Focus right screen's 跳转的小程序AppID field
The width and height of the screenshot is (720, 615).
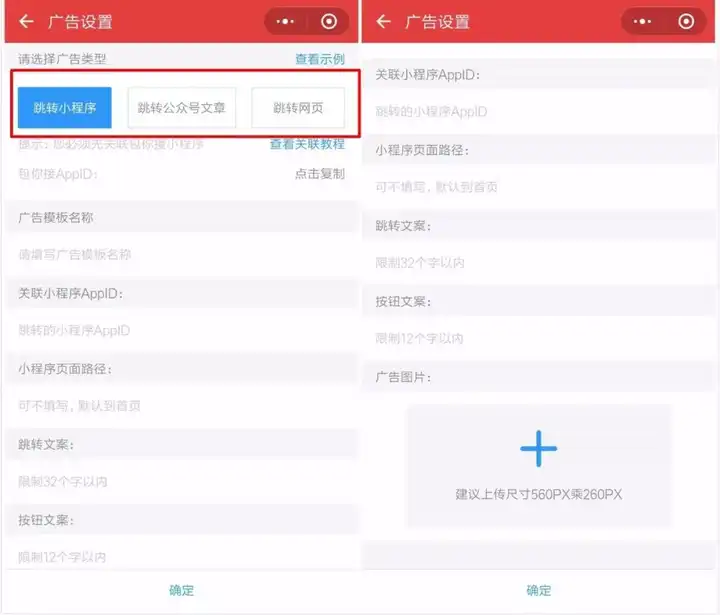(x=539, y=112)
